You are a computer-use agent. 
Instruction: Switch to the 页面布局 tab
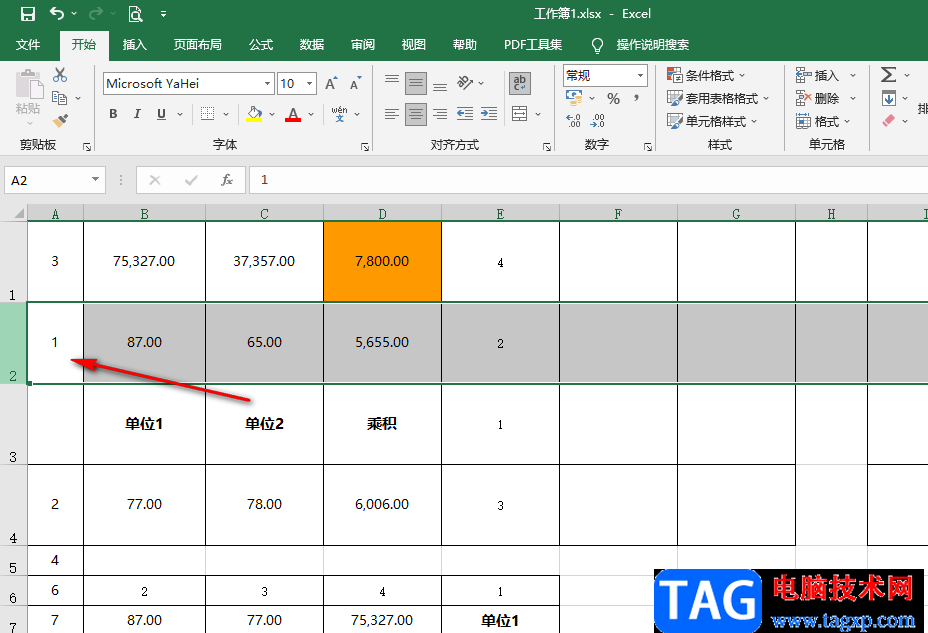click(197, 44)
